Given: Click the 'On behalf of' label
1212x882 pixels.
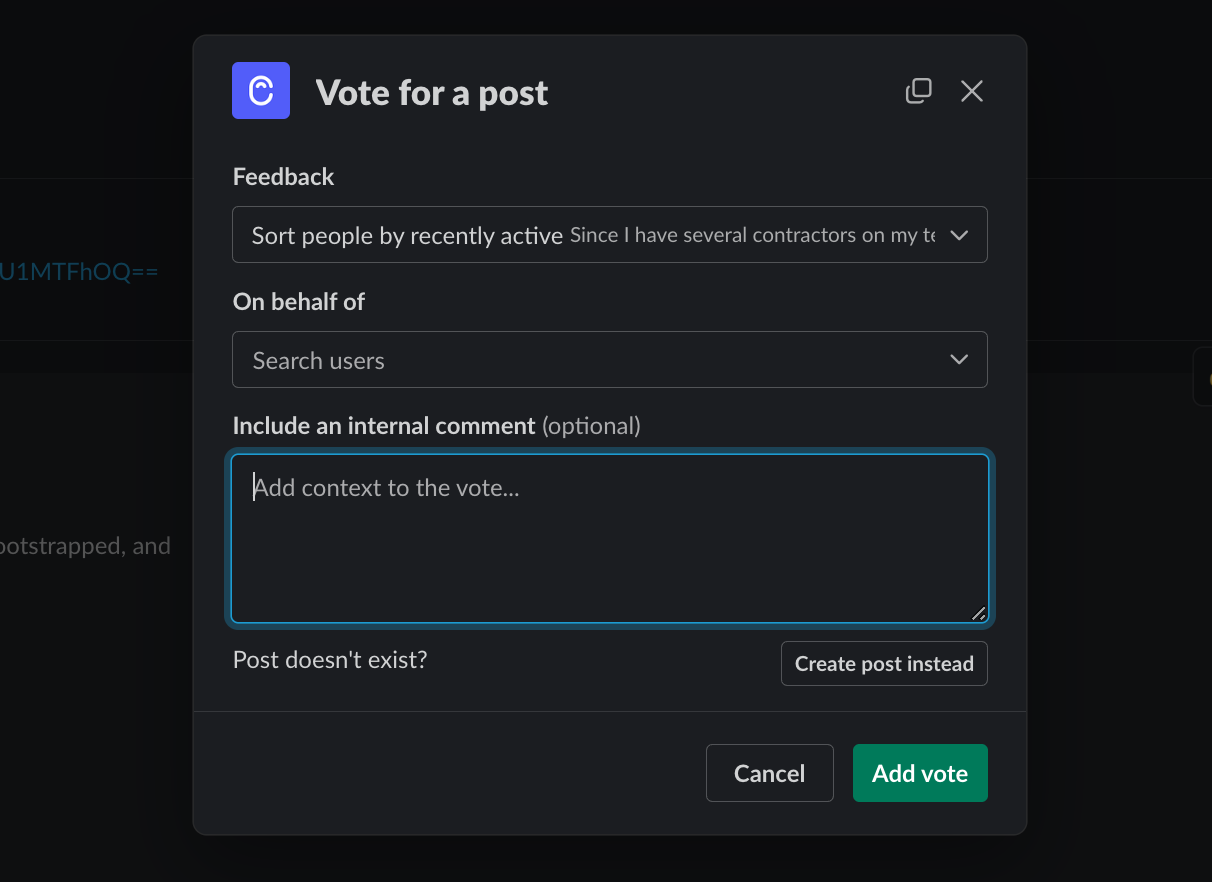Looking at the screenshot, I should pos(299,302).
